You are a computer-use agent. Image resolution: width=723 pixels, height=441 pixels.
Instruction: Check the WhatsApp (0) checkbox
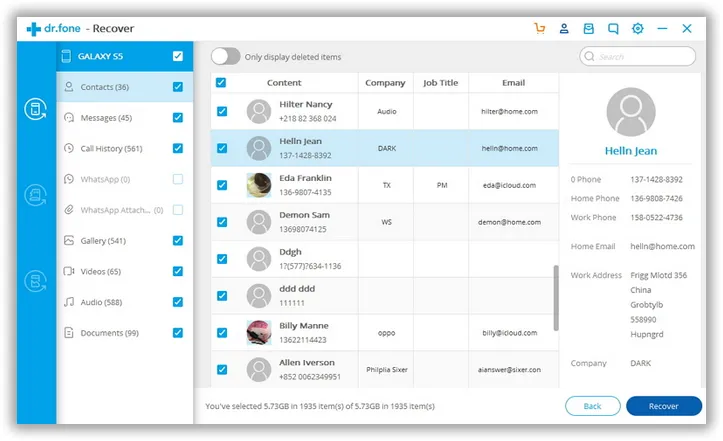pyautogui.click(x=178, y=179)
